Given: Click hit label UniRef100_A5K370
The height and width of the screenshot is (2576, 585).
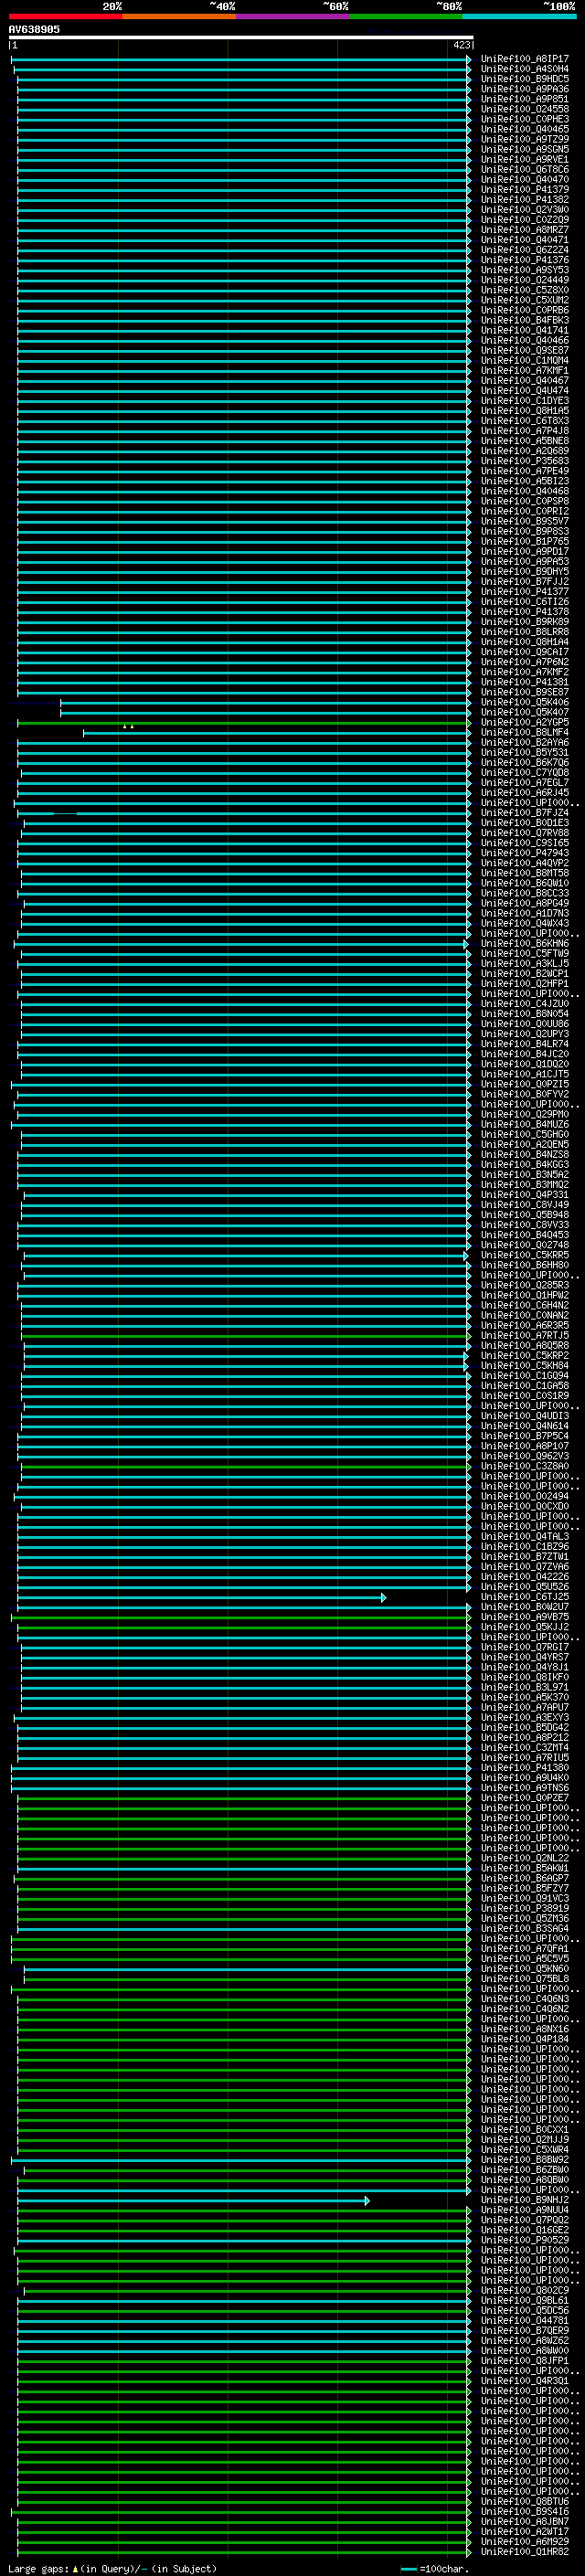Looking at the screenshot, I should point(524,1697).
